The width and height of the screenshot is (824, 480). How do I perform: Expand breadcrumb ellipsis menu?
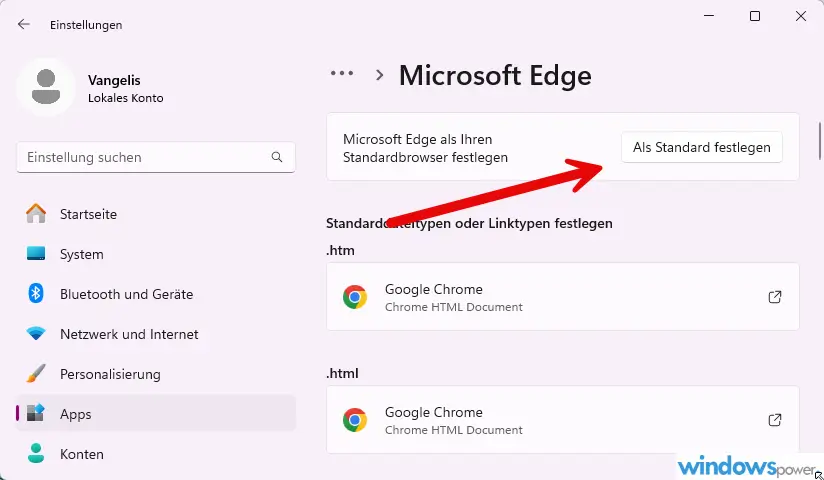pos(342,73)
